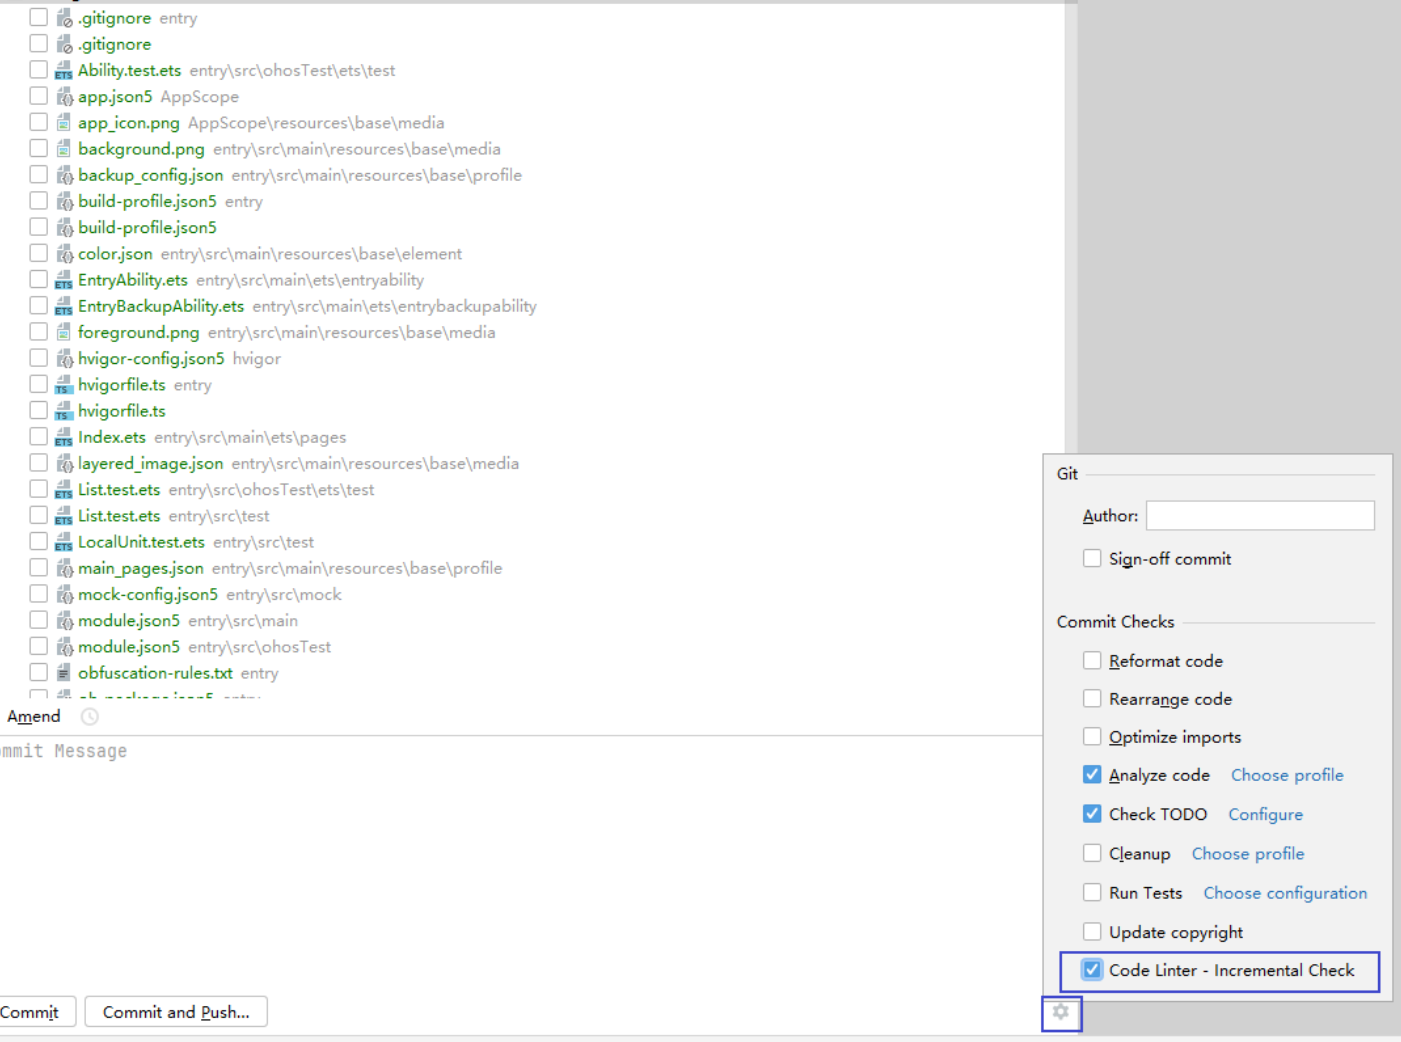Screen dimensions: 1401x1042
Task: Click the LocalUnit.test.ets file icon
Action: tap(64, 542)
